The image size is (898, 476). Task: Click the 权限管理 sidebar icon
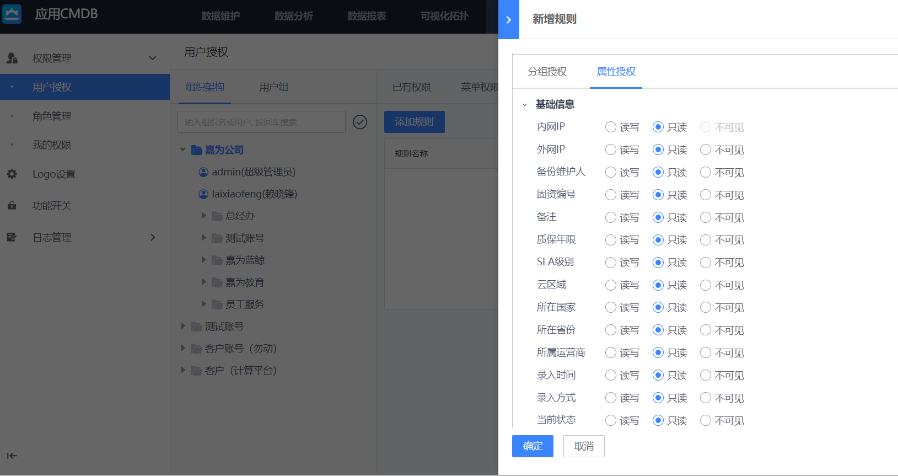point(12,58)
